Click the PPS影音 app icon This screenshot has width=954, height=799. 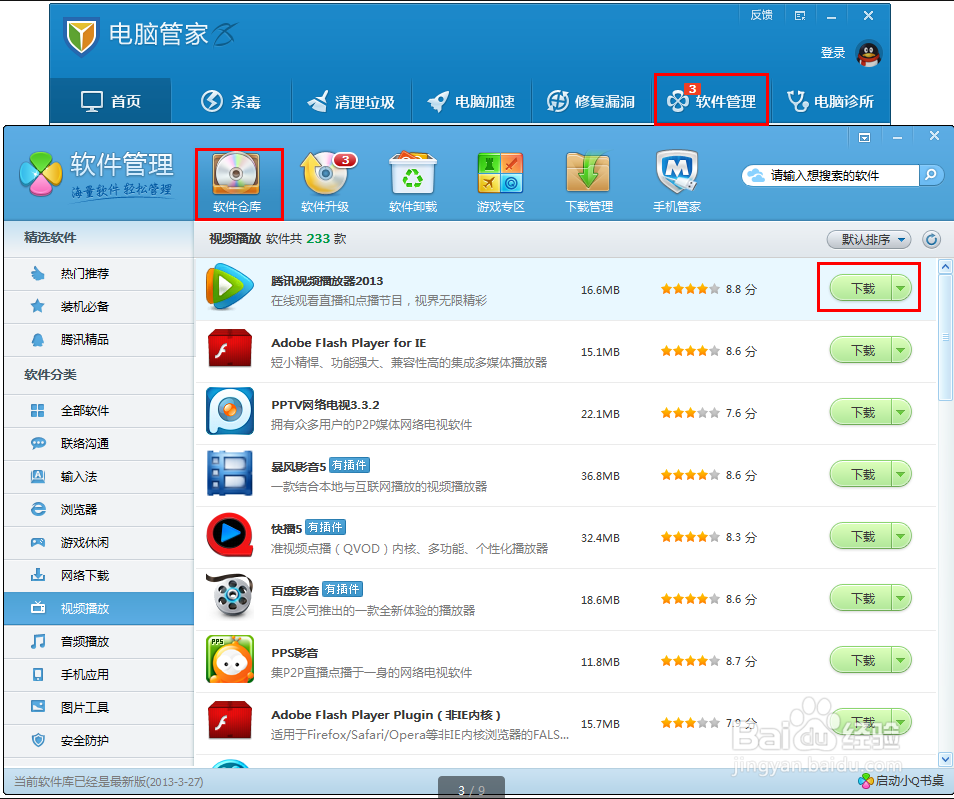point(229,660)
